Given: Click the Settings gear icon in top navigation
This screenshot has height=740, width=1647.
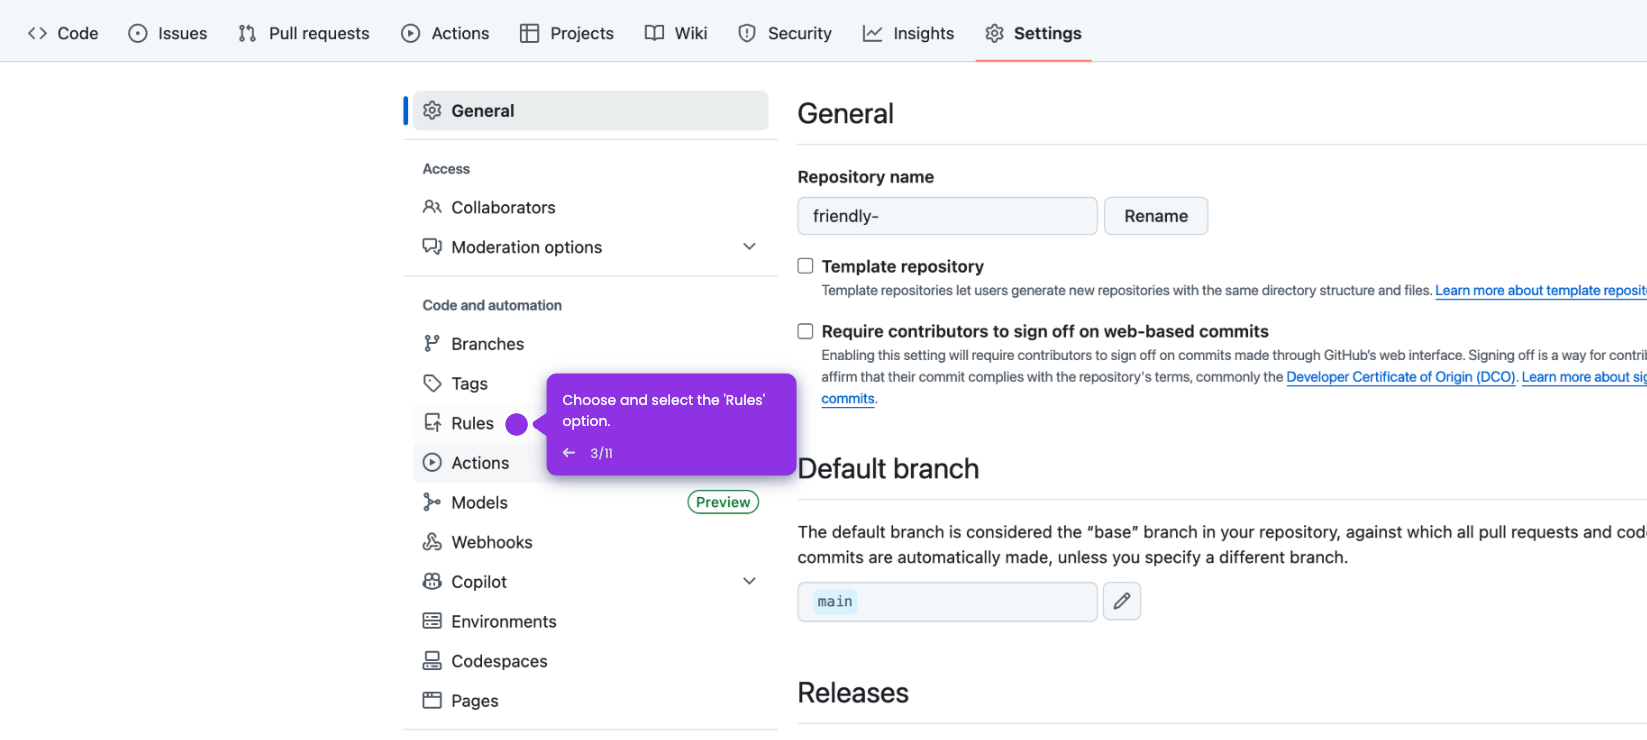Looking at the screenshot, I should click(994, 33).
